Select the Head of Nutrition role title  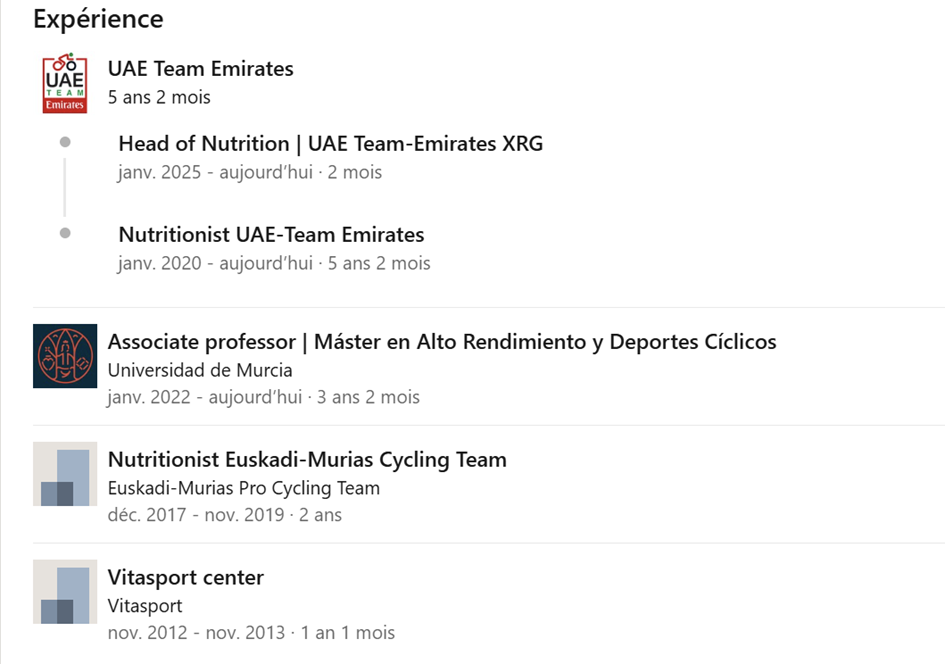[x=331, y=144]
